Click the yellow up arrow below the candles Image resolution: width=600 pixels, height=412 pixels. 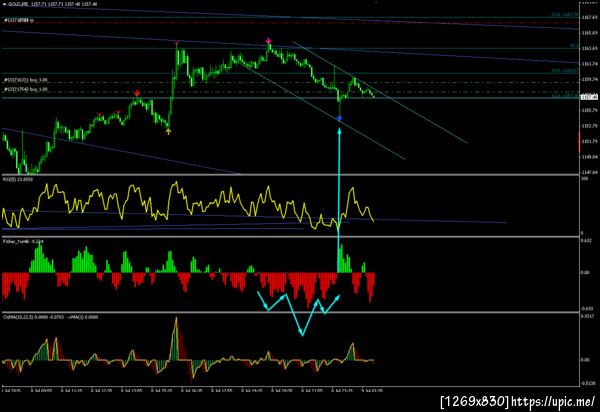tap(168, 132)
